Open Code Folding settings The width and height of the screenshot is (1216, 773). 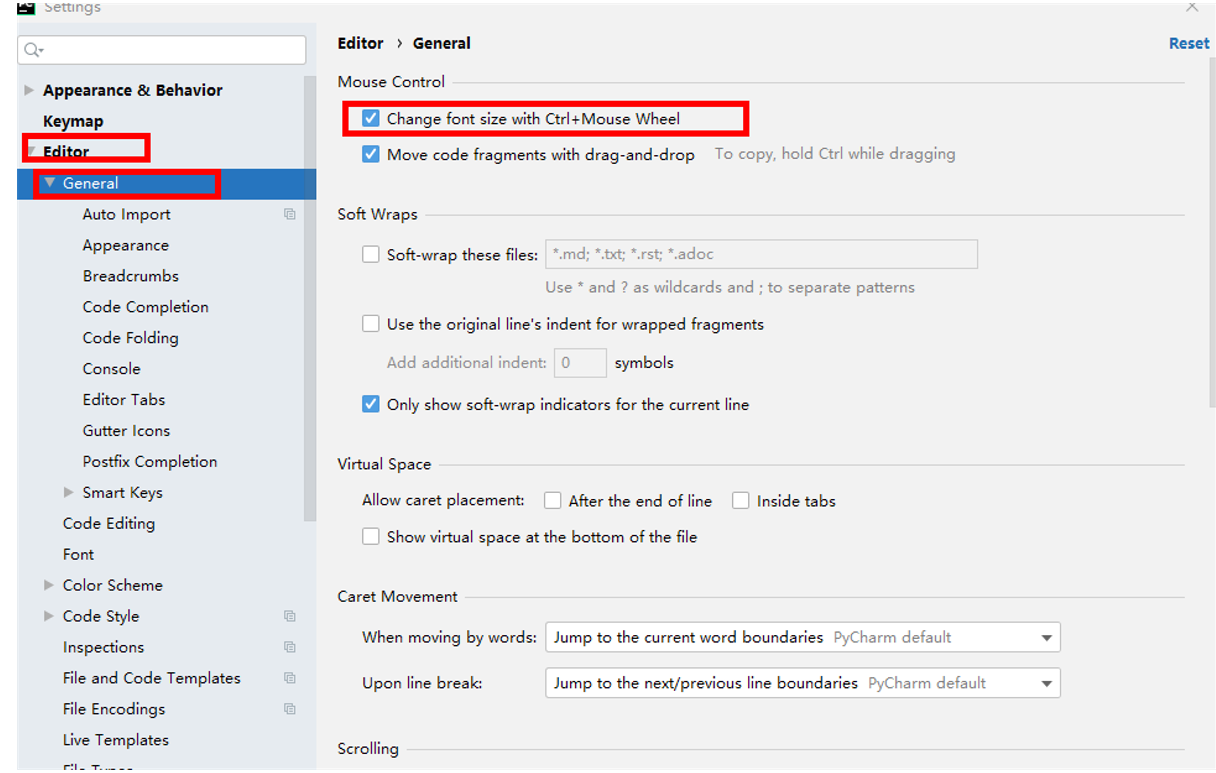[x=130, y=338]
